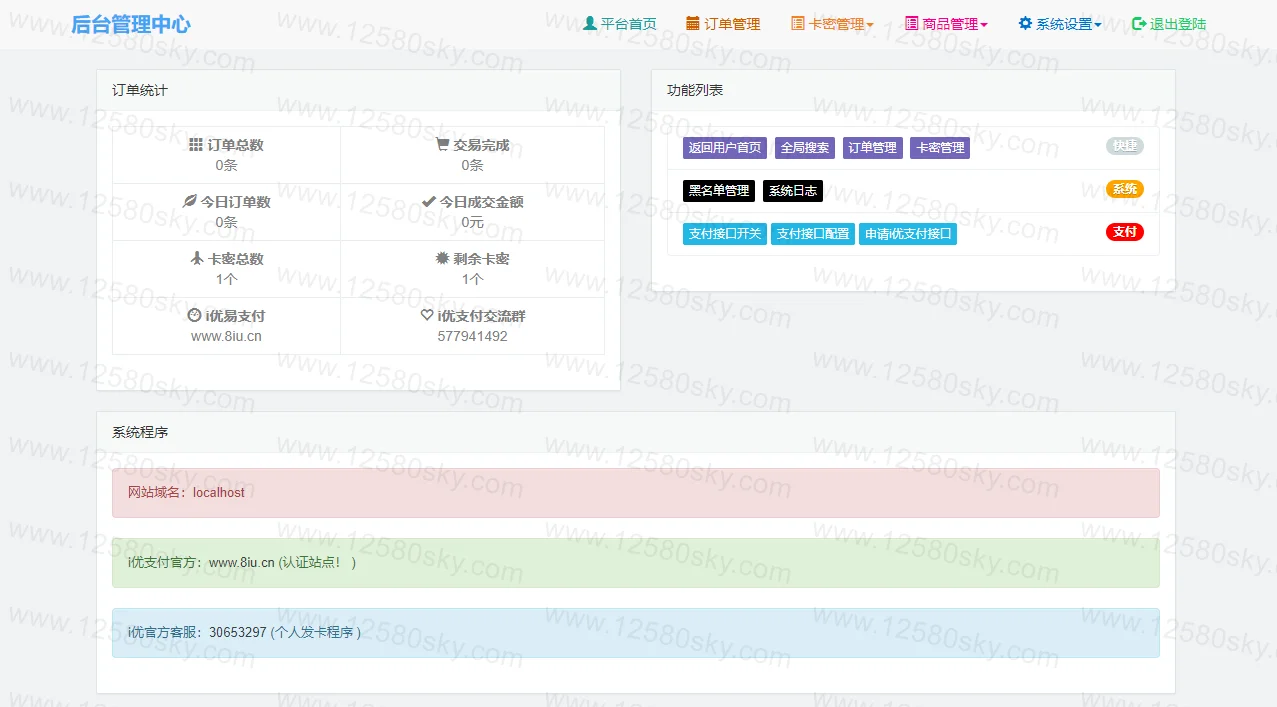Click the 返回用户首页 button
The height and width of the screenshot is (707, 1277).
pos(725,148)
